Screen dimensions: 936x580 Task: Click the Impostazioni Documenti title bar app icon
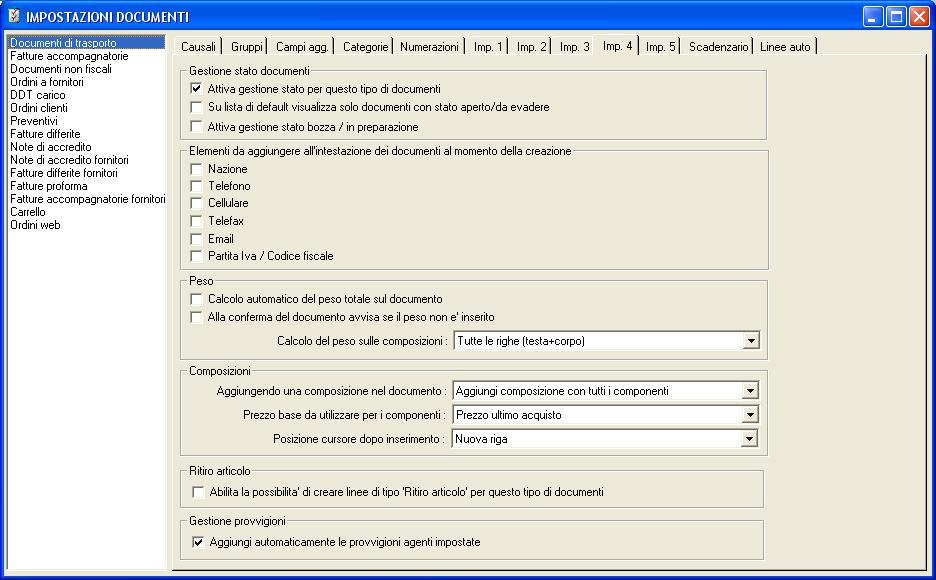(14, 16)
